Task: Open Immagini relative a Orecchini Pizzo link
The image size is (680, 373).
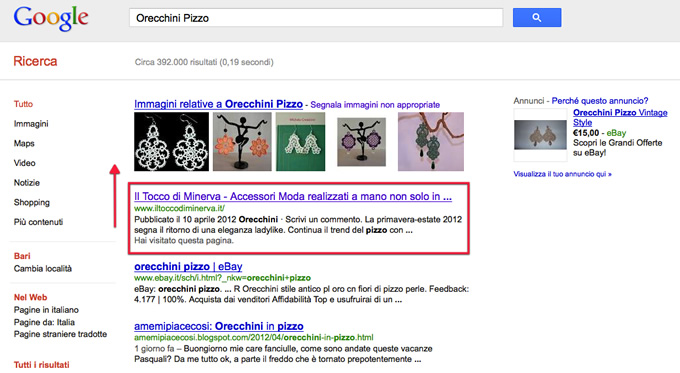Action: (218, 104)
